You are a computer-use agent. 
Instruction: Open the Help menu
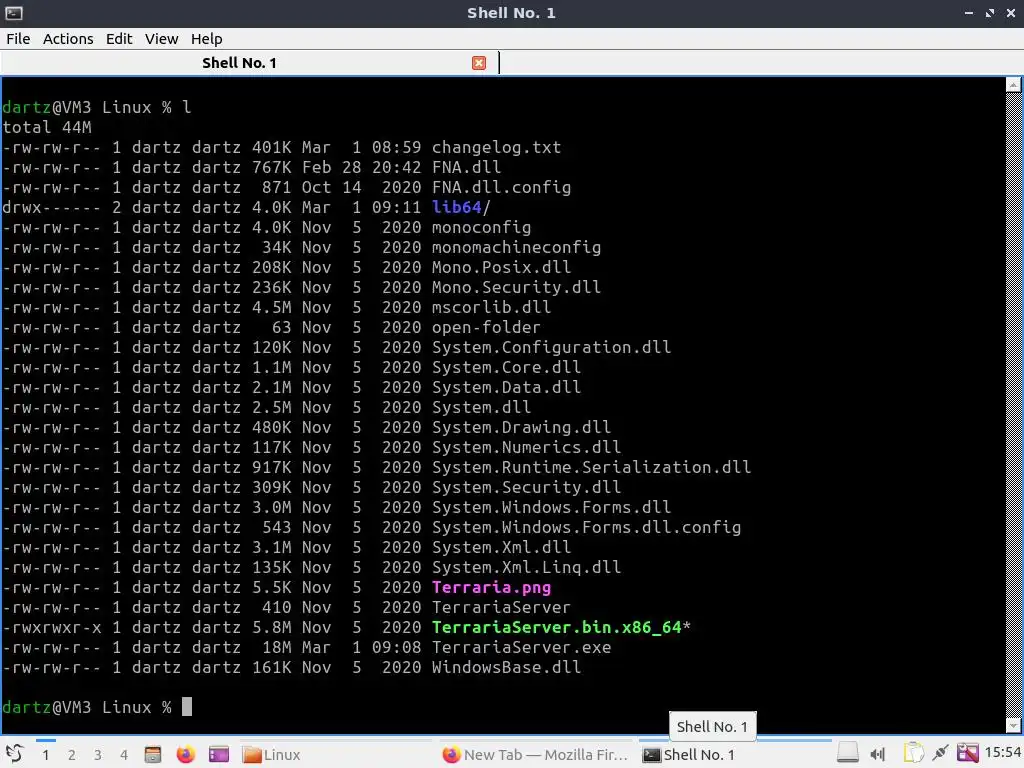tap(206, 39)
